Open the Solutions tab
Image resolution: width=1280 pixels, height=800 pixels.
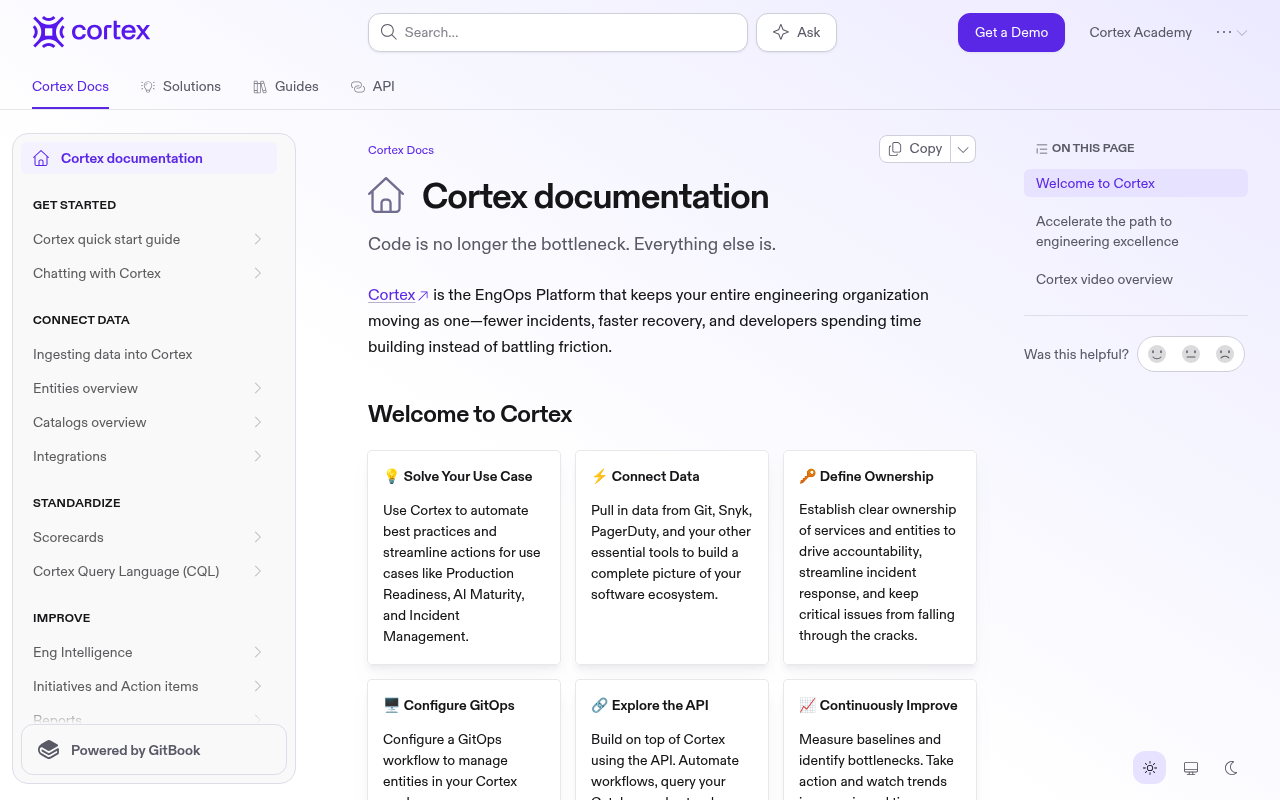tap(181, 87)
